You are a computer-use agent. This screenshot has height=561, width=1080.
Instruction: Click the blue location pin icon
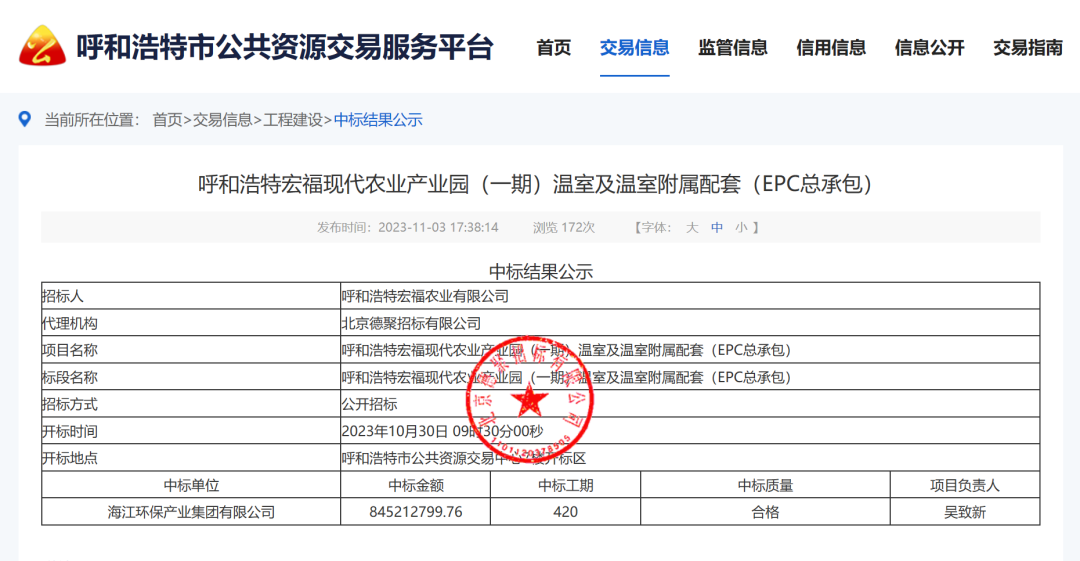(x=25, y=120)
